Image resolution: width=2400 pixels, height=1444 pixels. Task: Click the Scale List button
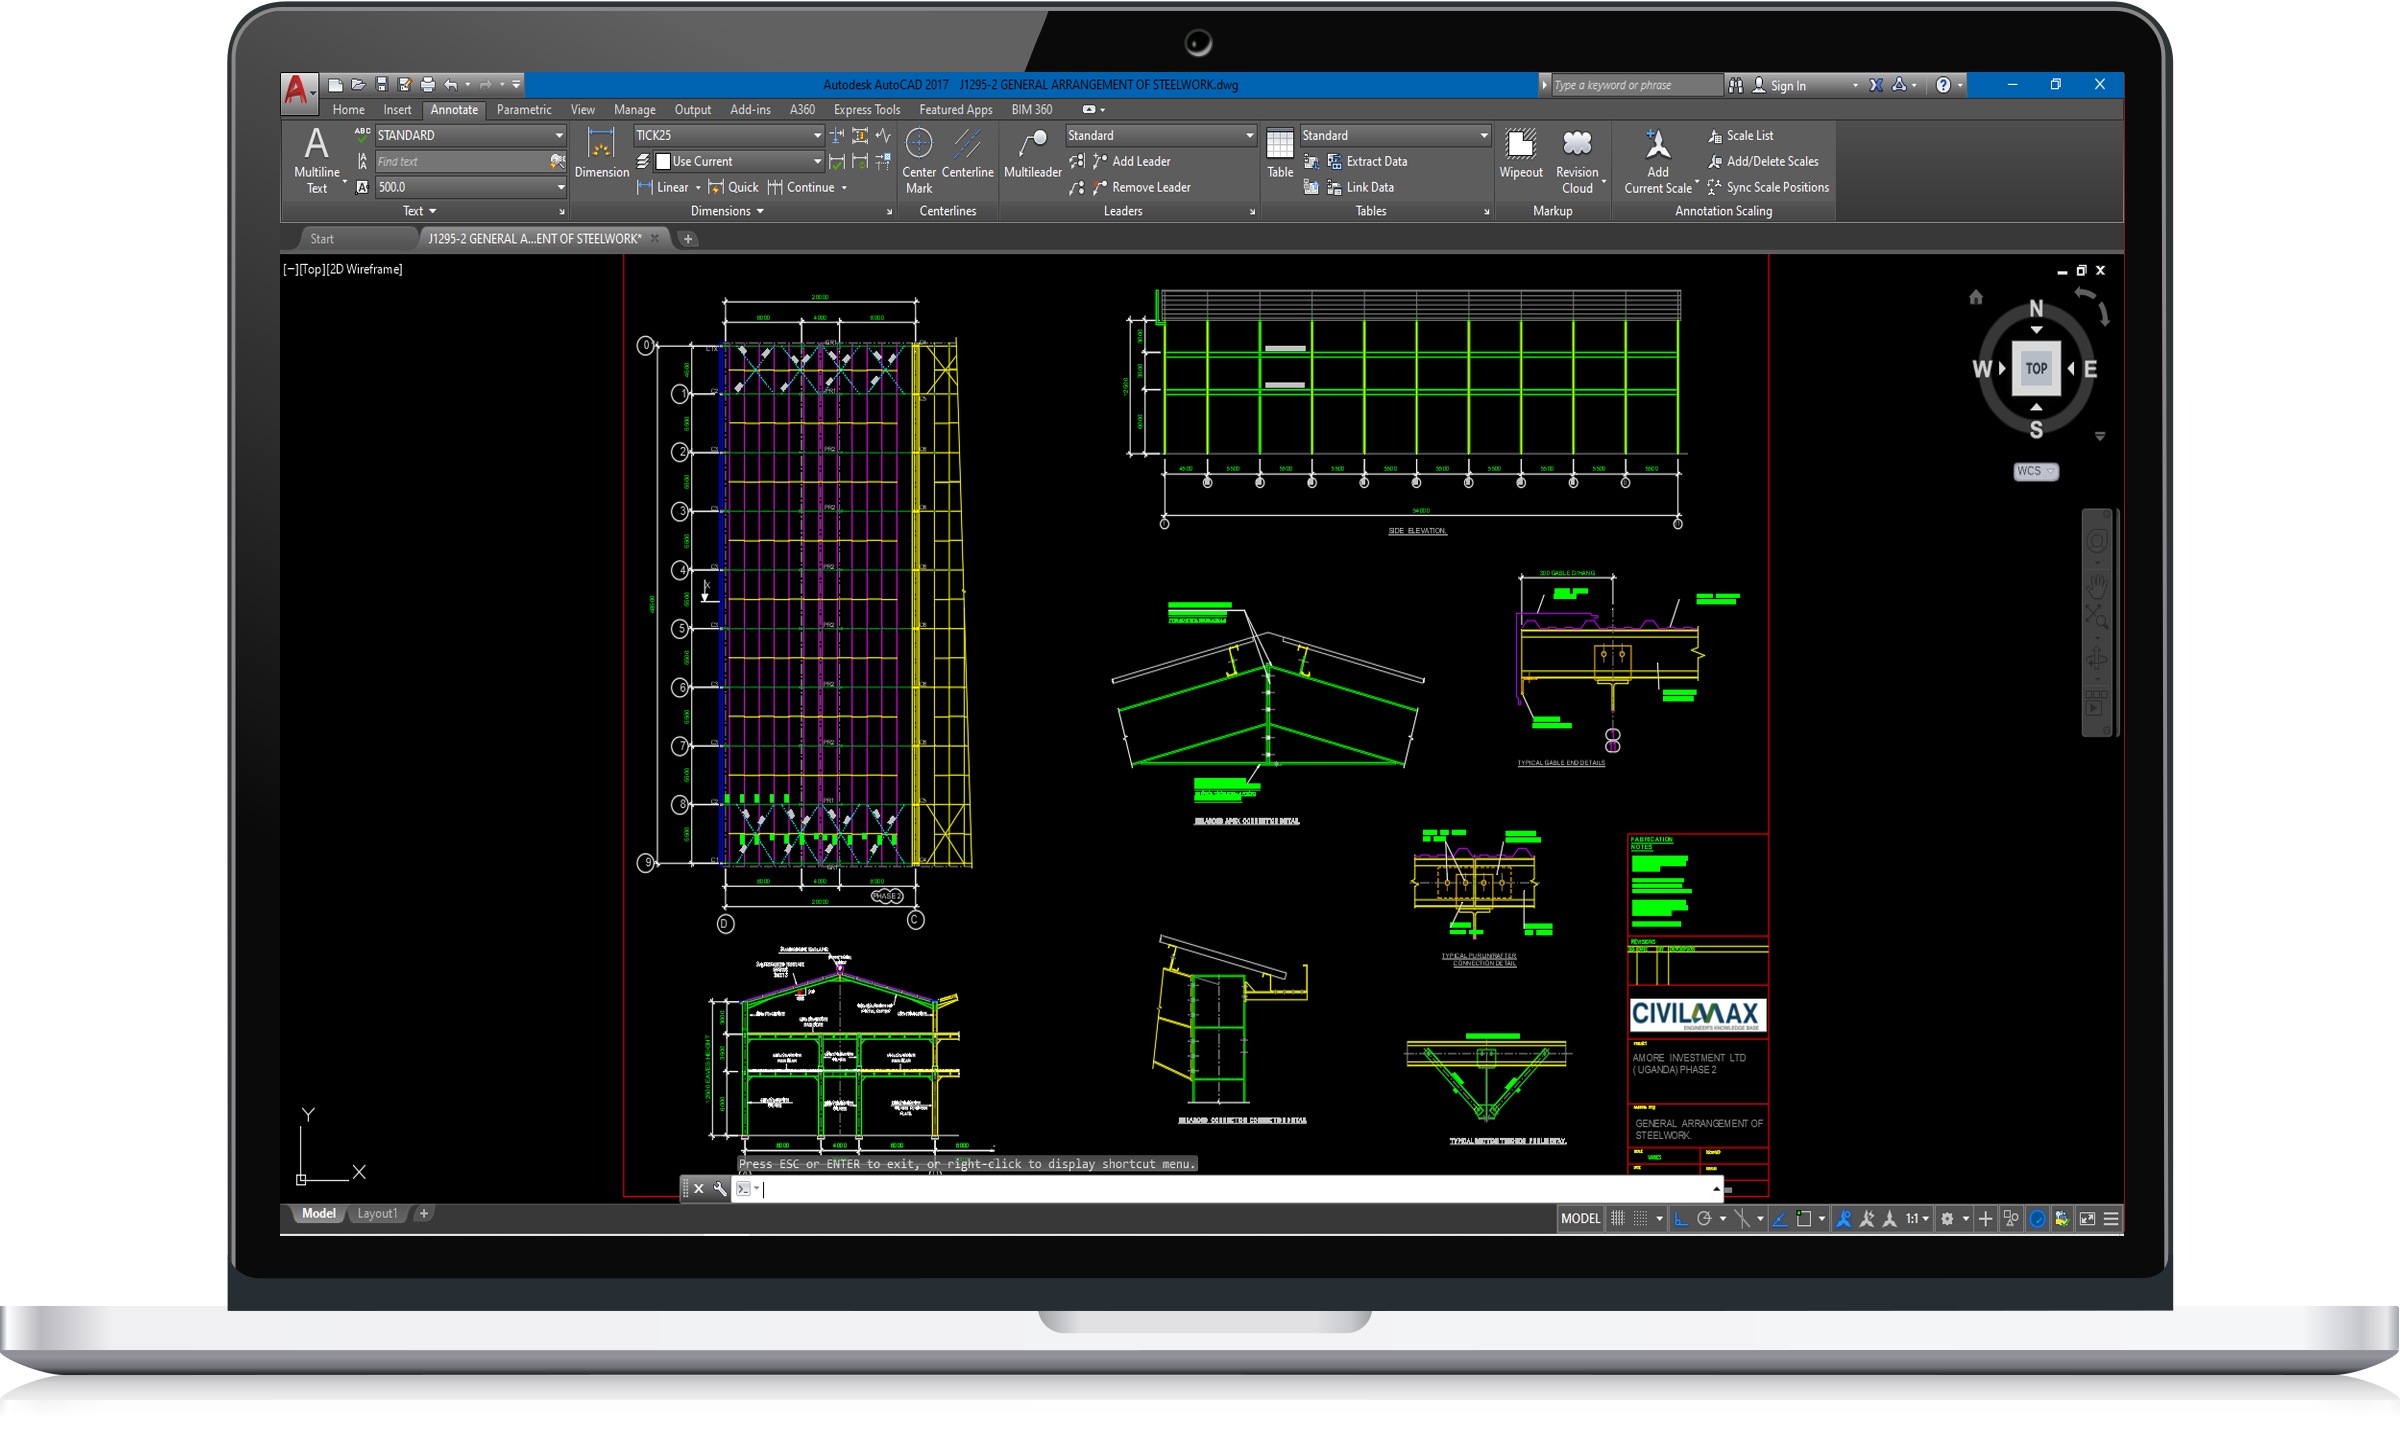1740,135
